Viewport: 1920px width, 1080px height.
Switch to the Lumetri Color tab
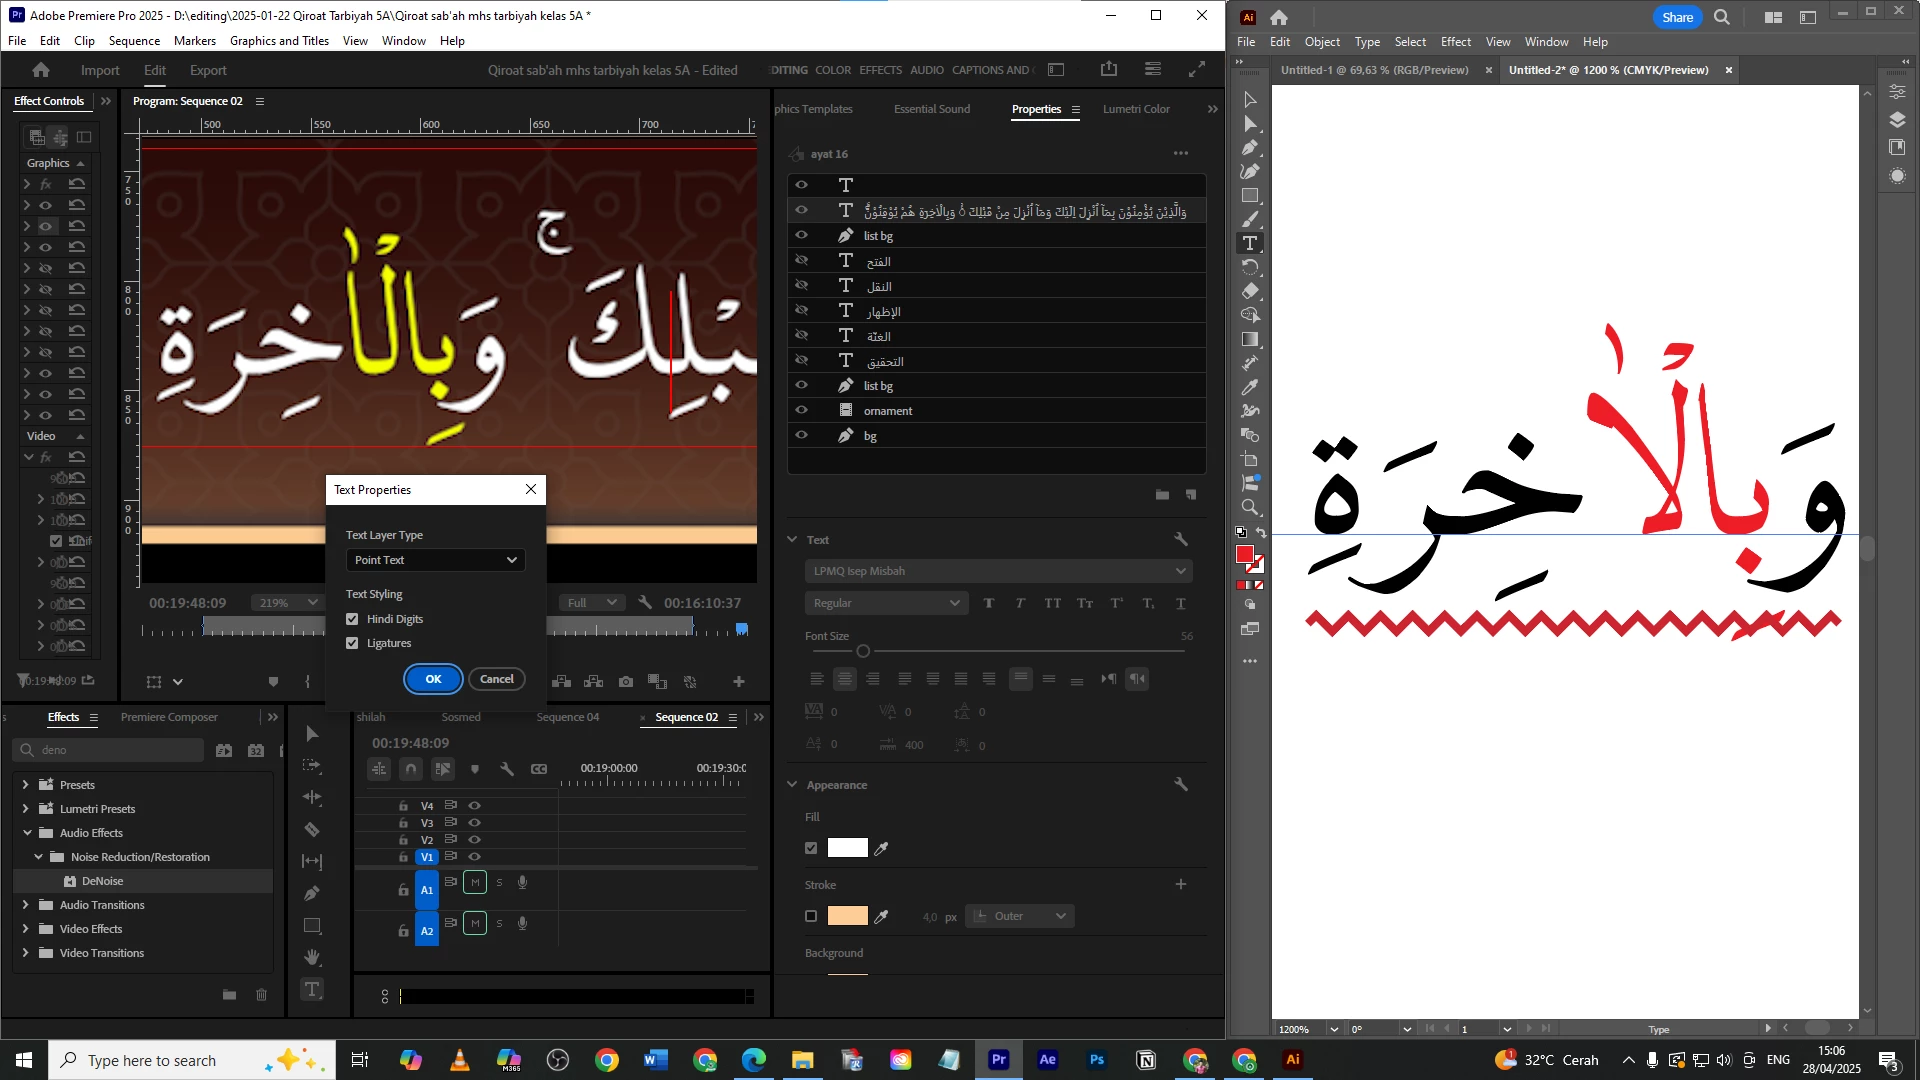click(1136, 109)
